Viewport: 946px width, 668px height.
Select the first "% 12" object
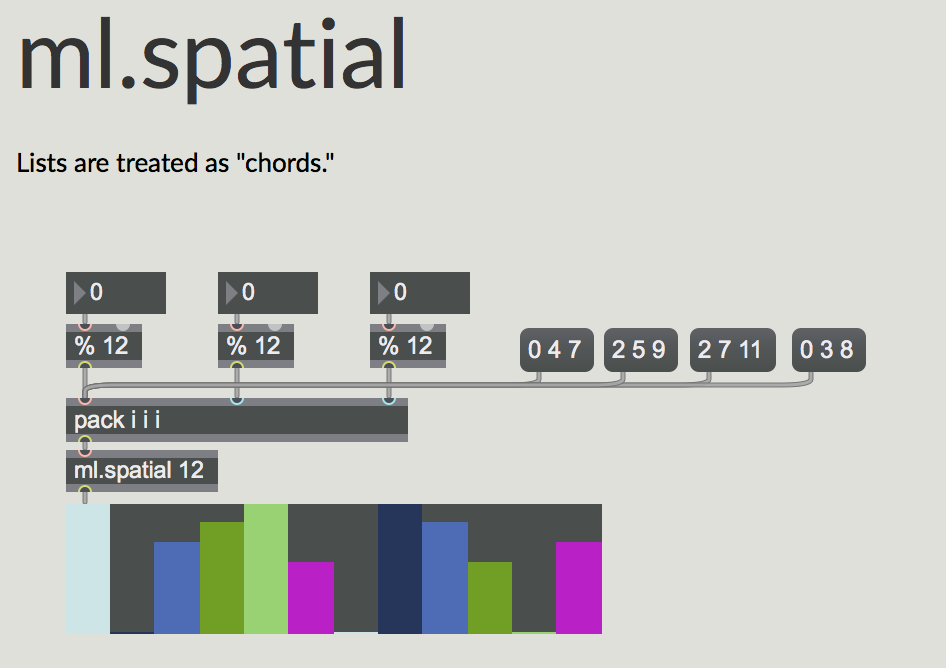103,346
